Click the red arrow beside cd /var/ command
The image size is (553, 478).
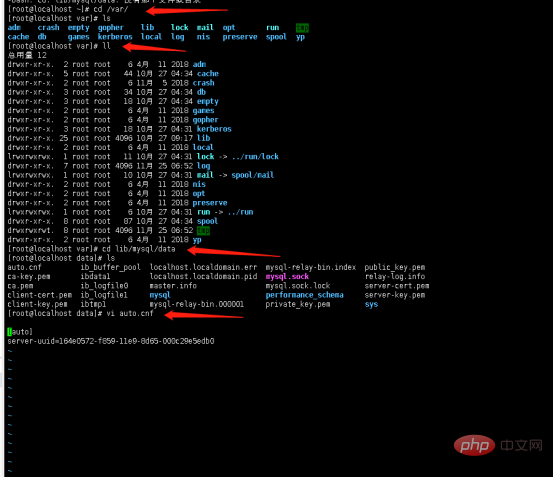tap(187, 10)
